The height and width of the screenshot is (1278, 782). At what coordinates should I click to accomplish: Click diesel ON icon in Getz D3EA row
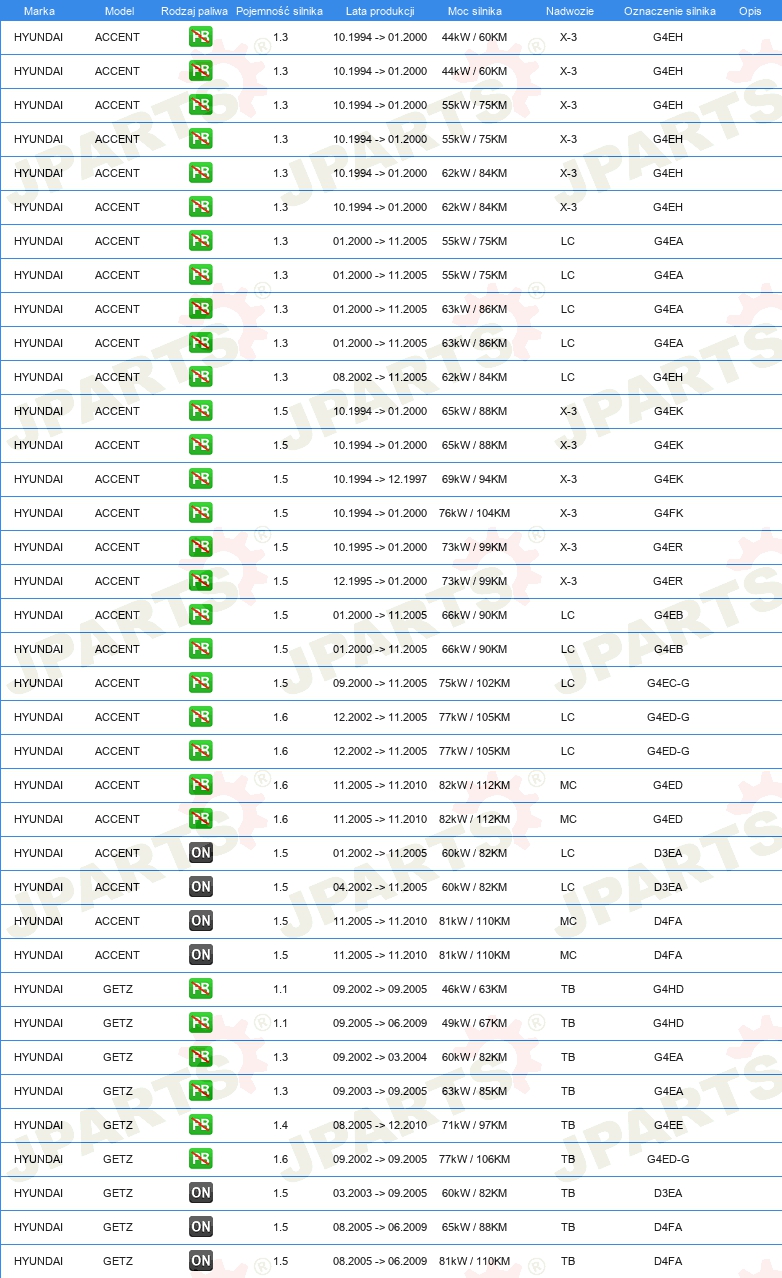(201, 1193)
